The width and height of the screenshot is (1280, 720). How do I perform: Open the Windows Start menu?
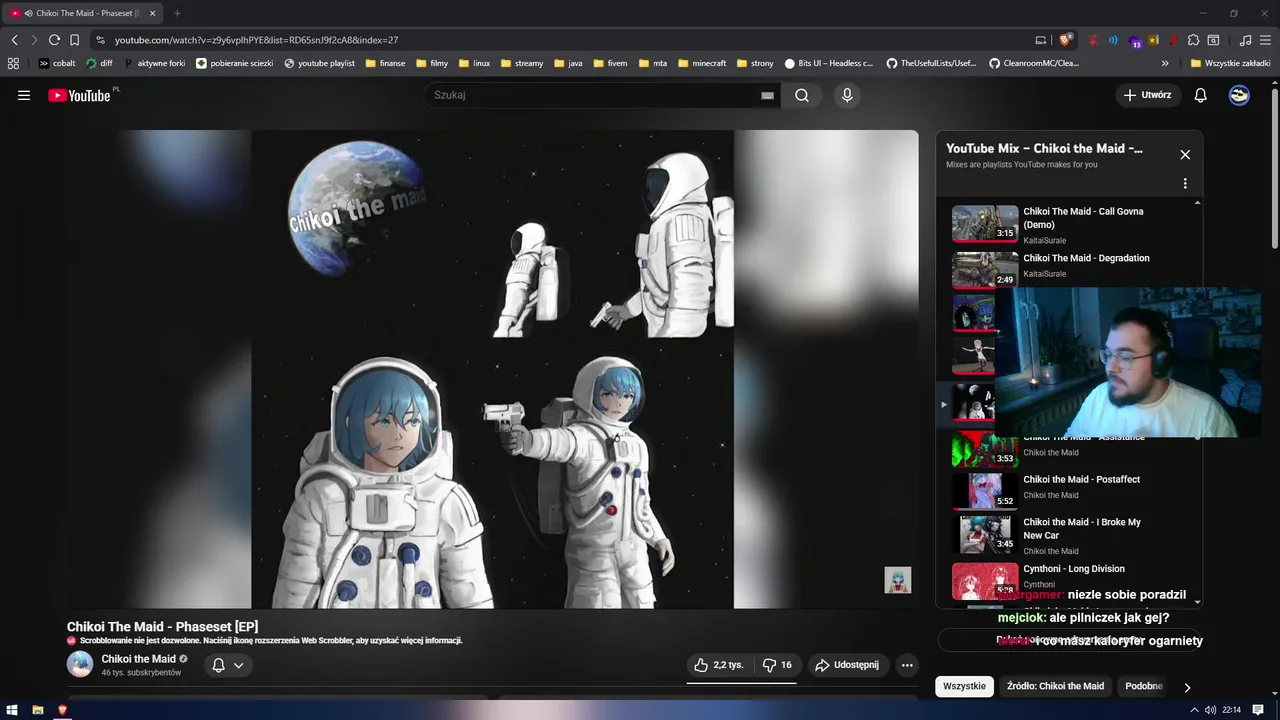pyautogui.click(x=12, y=710)
